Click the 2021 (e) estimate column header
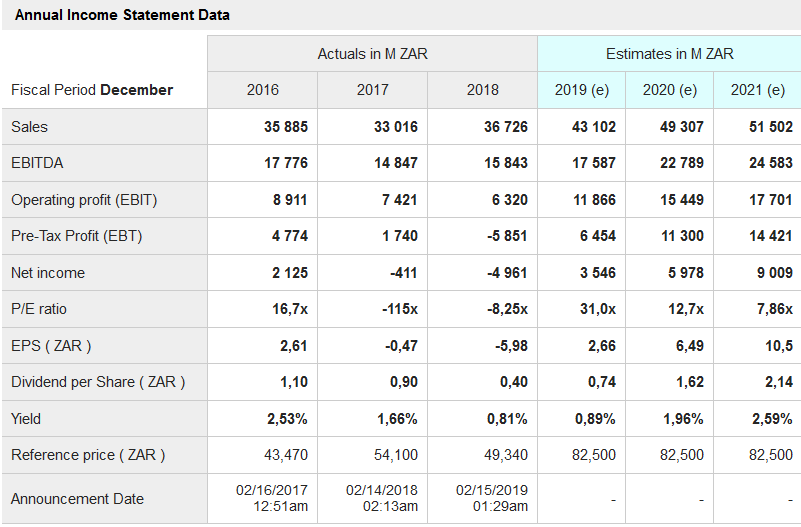Viewport: 801px width, 527px height. pyautogui.click(x=758, y=90)
